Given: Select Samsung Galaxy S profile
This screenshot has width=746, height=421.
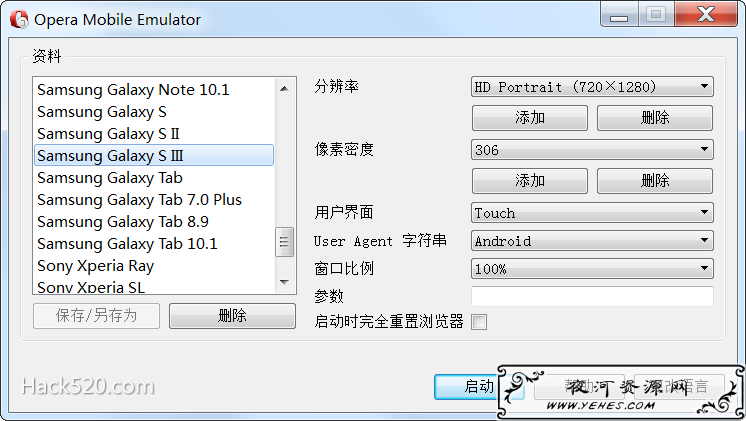Looking at the screenshot, I should 154,112.
